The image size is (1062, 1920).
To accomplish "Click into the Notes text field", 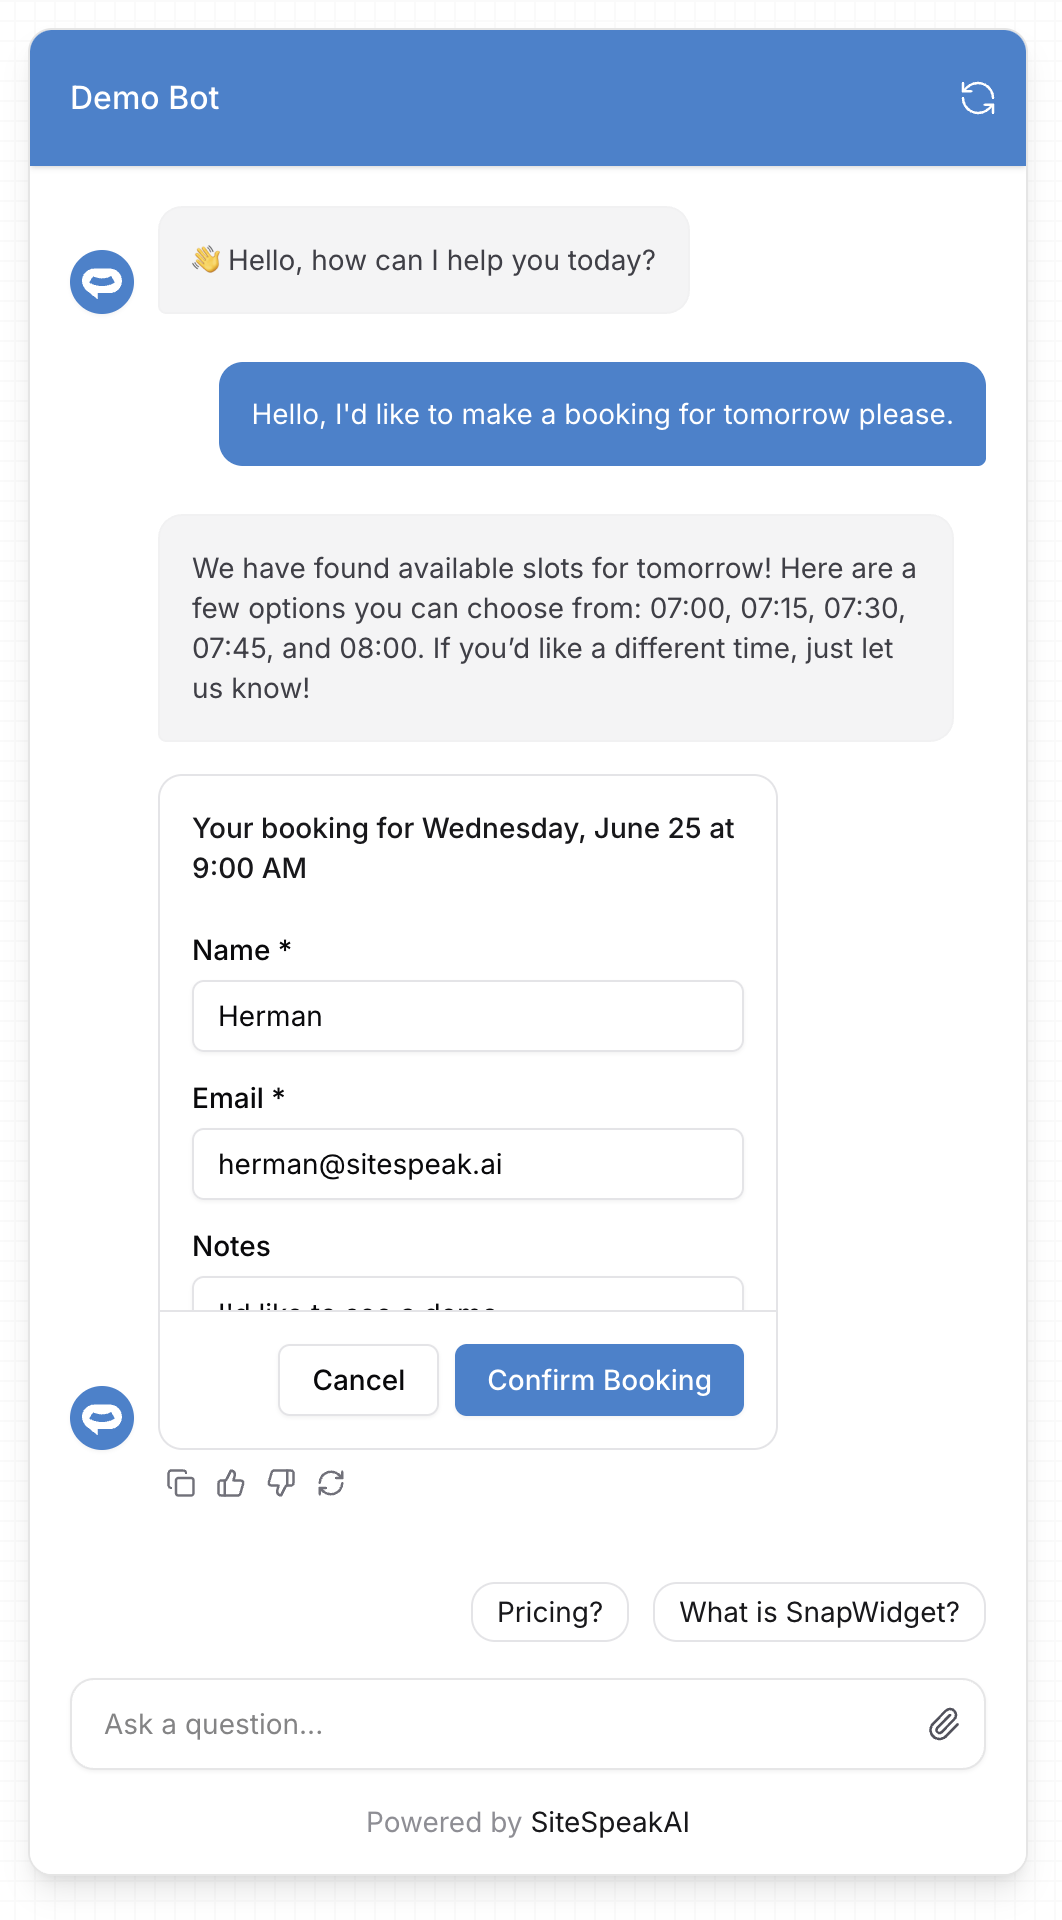I will pyautogui.click(x=467, y=1295).
